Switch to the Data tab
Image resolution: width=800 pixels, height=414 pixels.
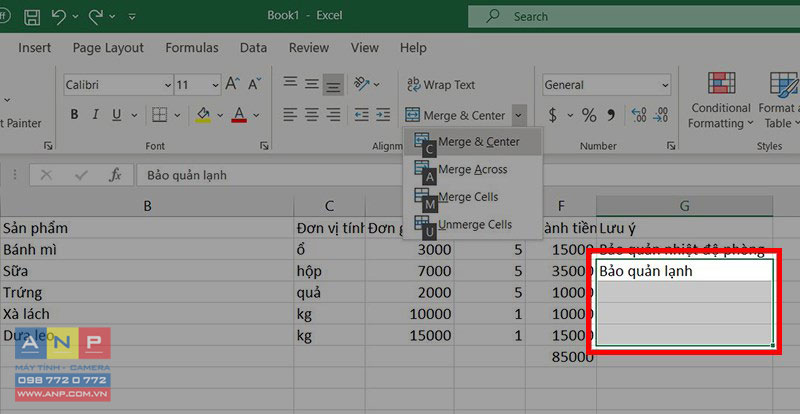coord(254,48)
